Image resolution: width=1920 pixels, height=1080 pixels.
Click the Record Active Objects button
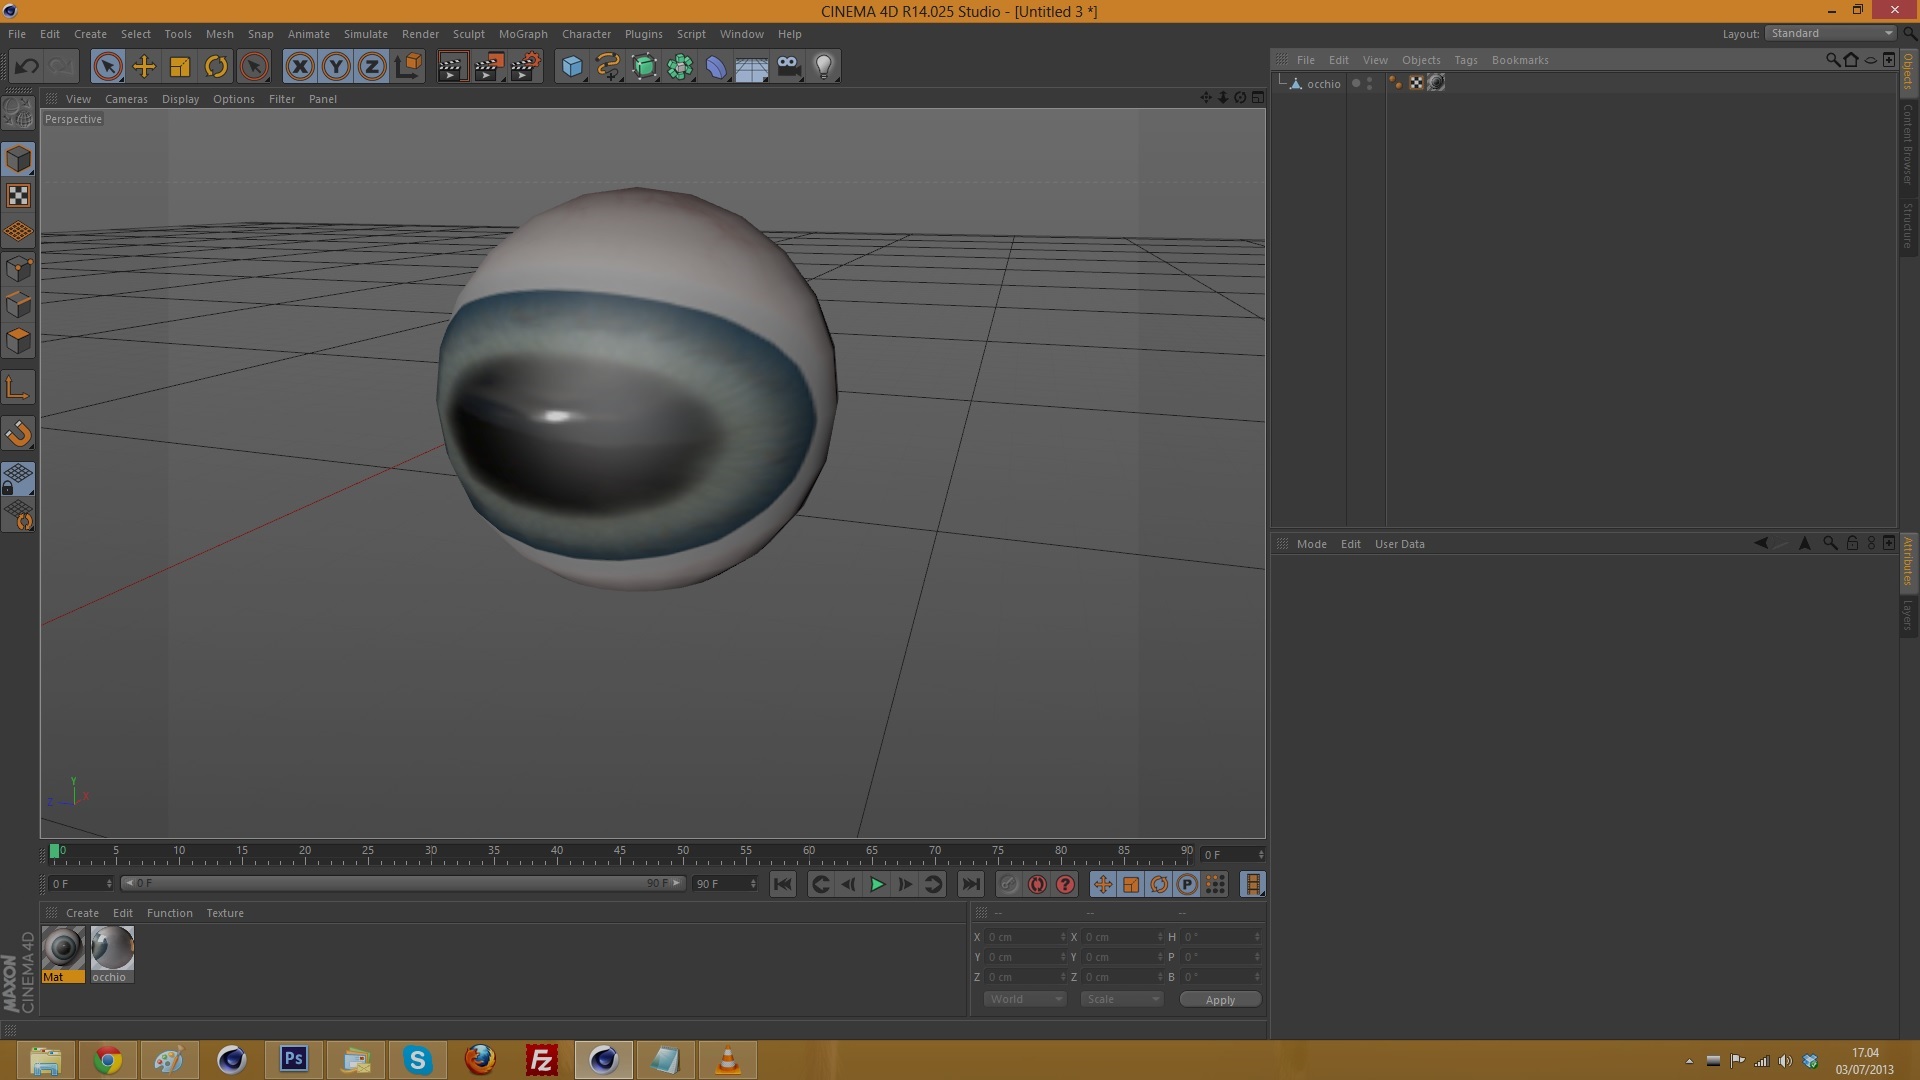pyautogui.click(x=1009, y=884)
